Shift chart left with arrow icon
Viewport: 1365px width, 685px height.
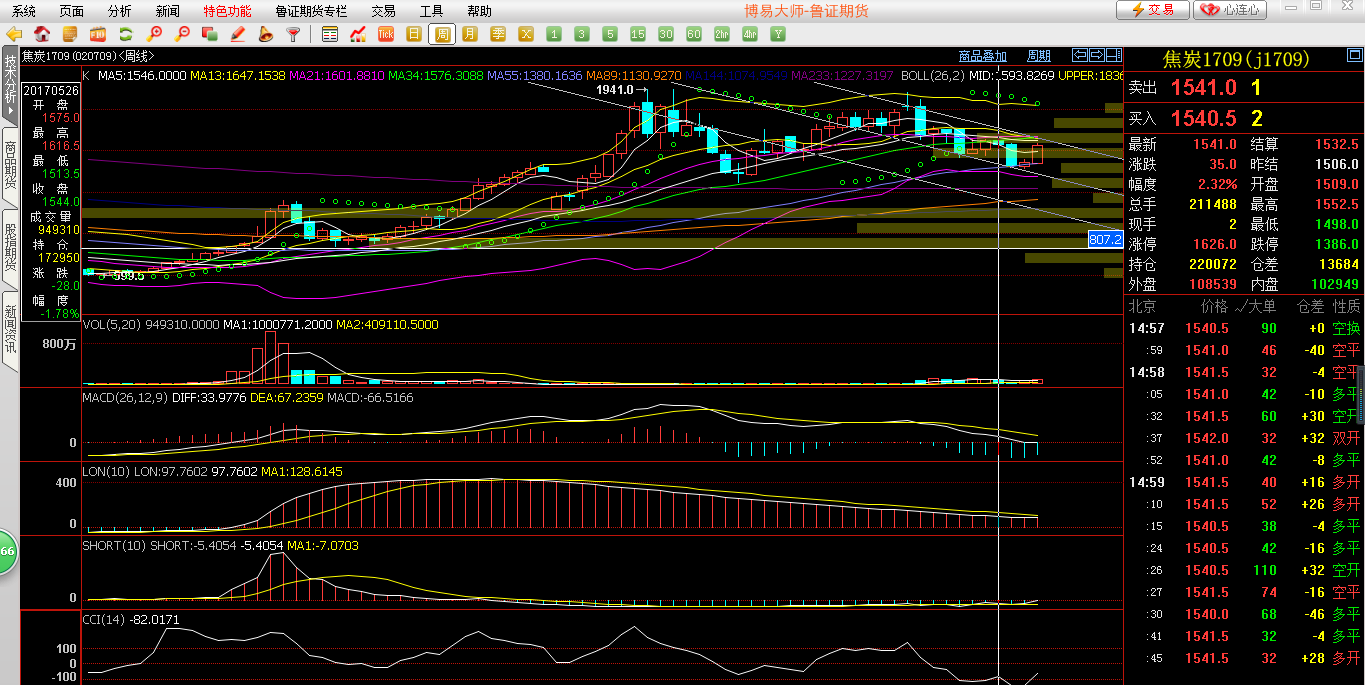1079,55
